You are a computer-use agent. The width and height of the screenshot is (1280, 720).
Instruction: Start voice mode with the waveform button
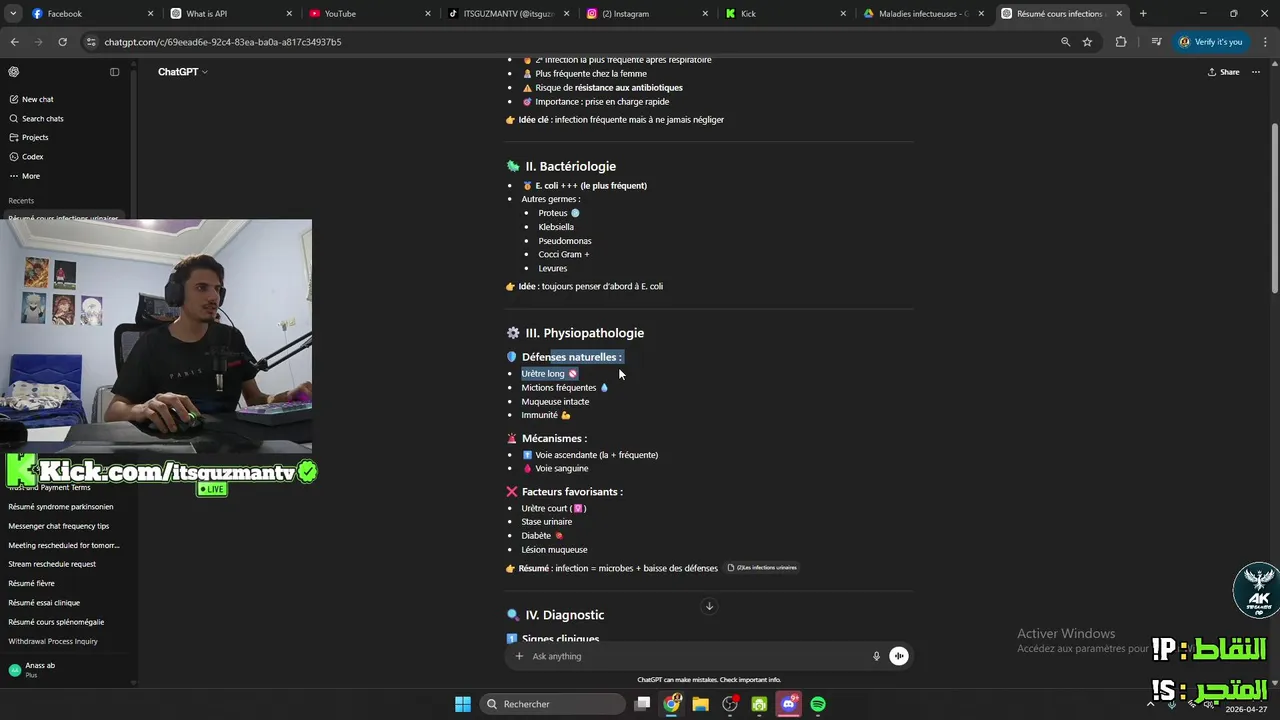[899, 656]
